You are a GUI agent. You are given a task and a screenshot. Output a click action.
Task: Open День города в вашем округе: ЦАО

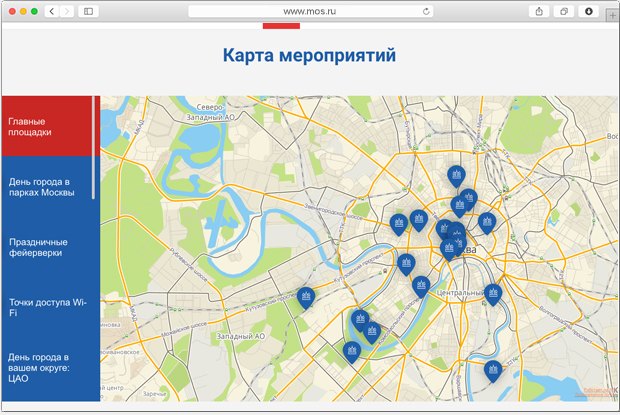(x=47, y=367)
